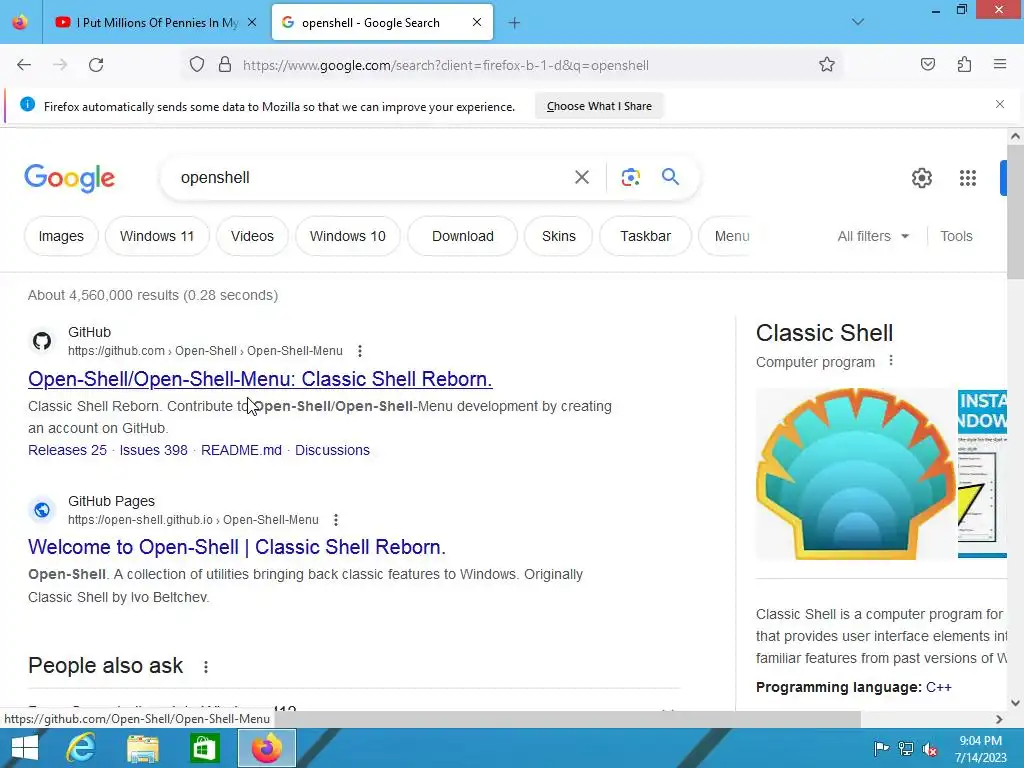Viewport: 1024px width, 768px height.
Task: Filter results by Windows 10
Action: point(347,236)
